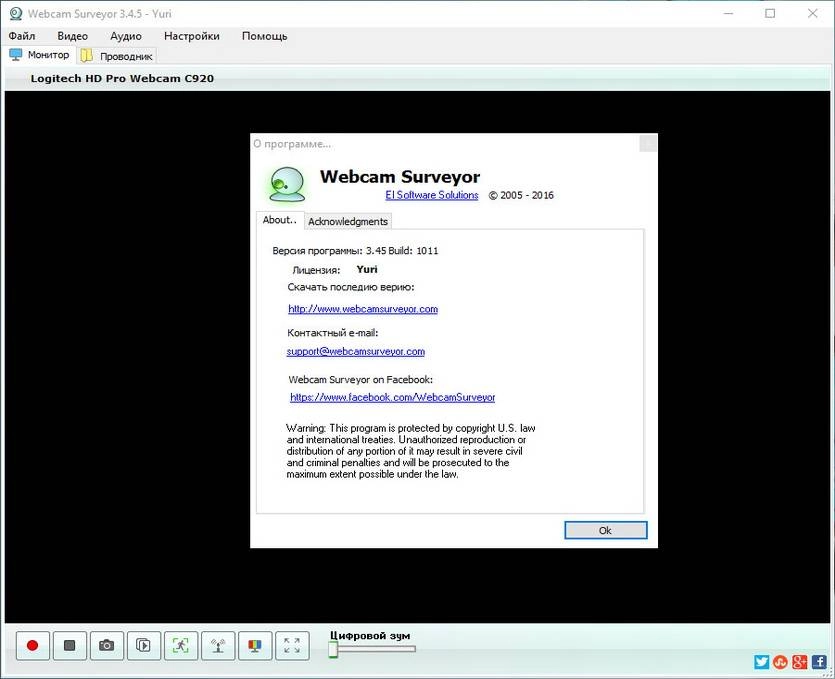
Task: Minimize the Webcam Surveyor window
Action: 728,13
